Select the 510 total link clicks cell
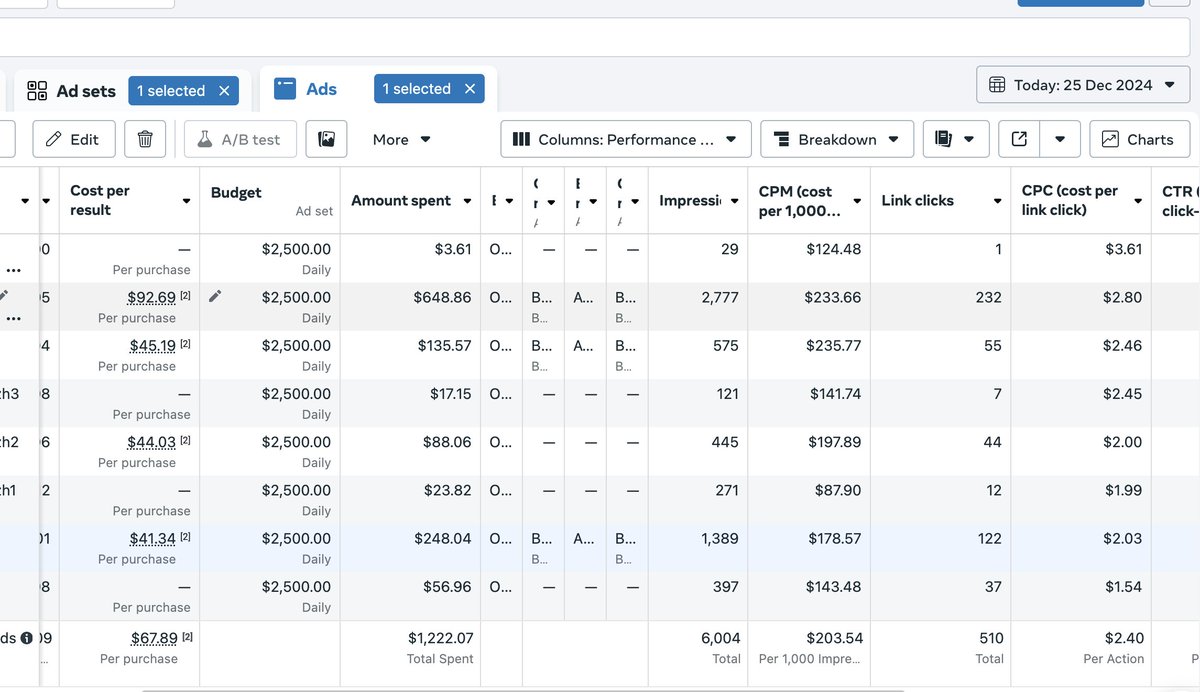 (x=989, y=637)
